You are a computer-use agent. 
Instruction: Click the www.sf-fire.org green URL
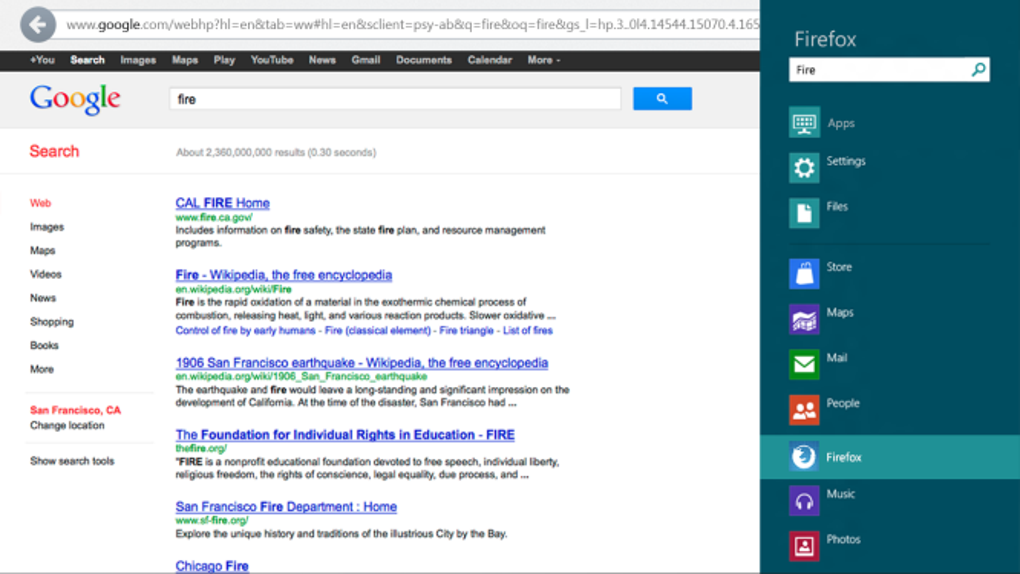tap(211, 520)
